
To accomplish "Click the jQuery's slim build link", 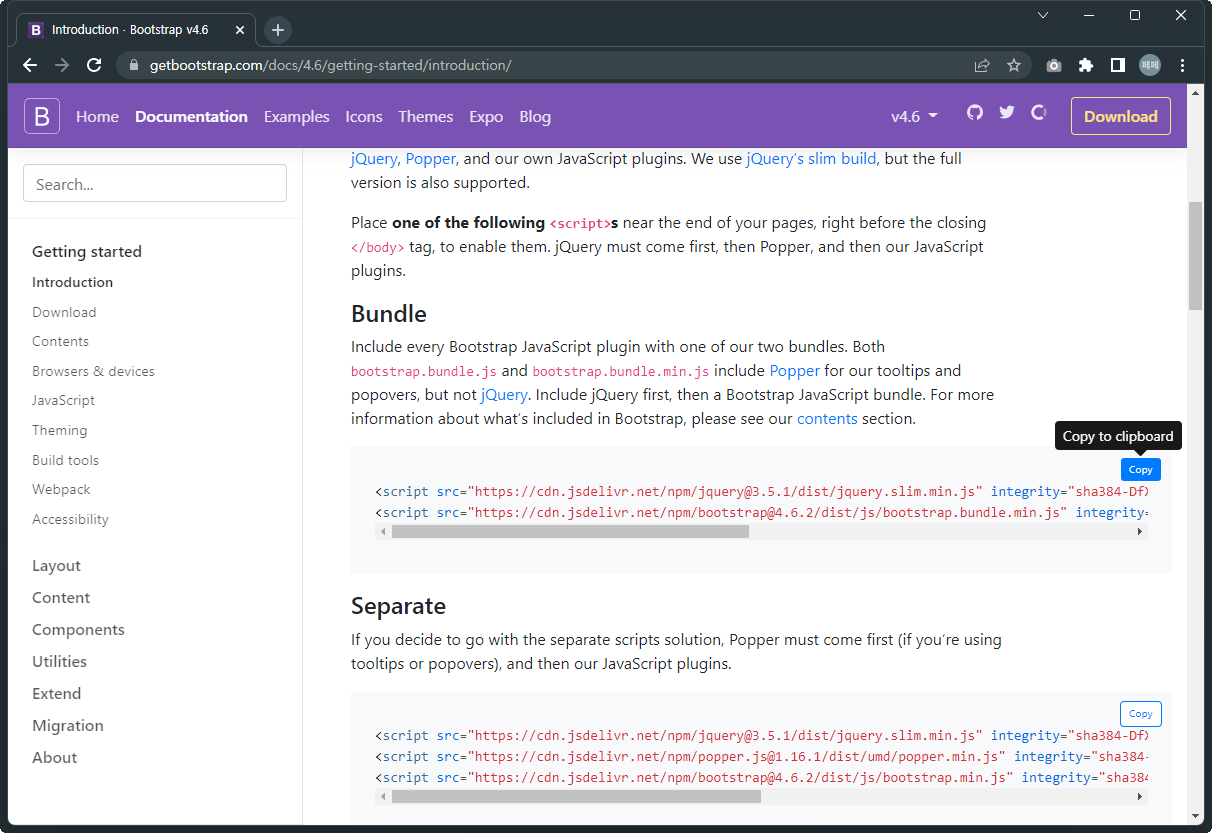I will pyautogui.click(x=811, y=158).
